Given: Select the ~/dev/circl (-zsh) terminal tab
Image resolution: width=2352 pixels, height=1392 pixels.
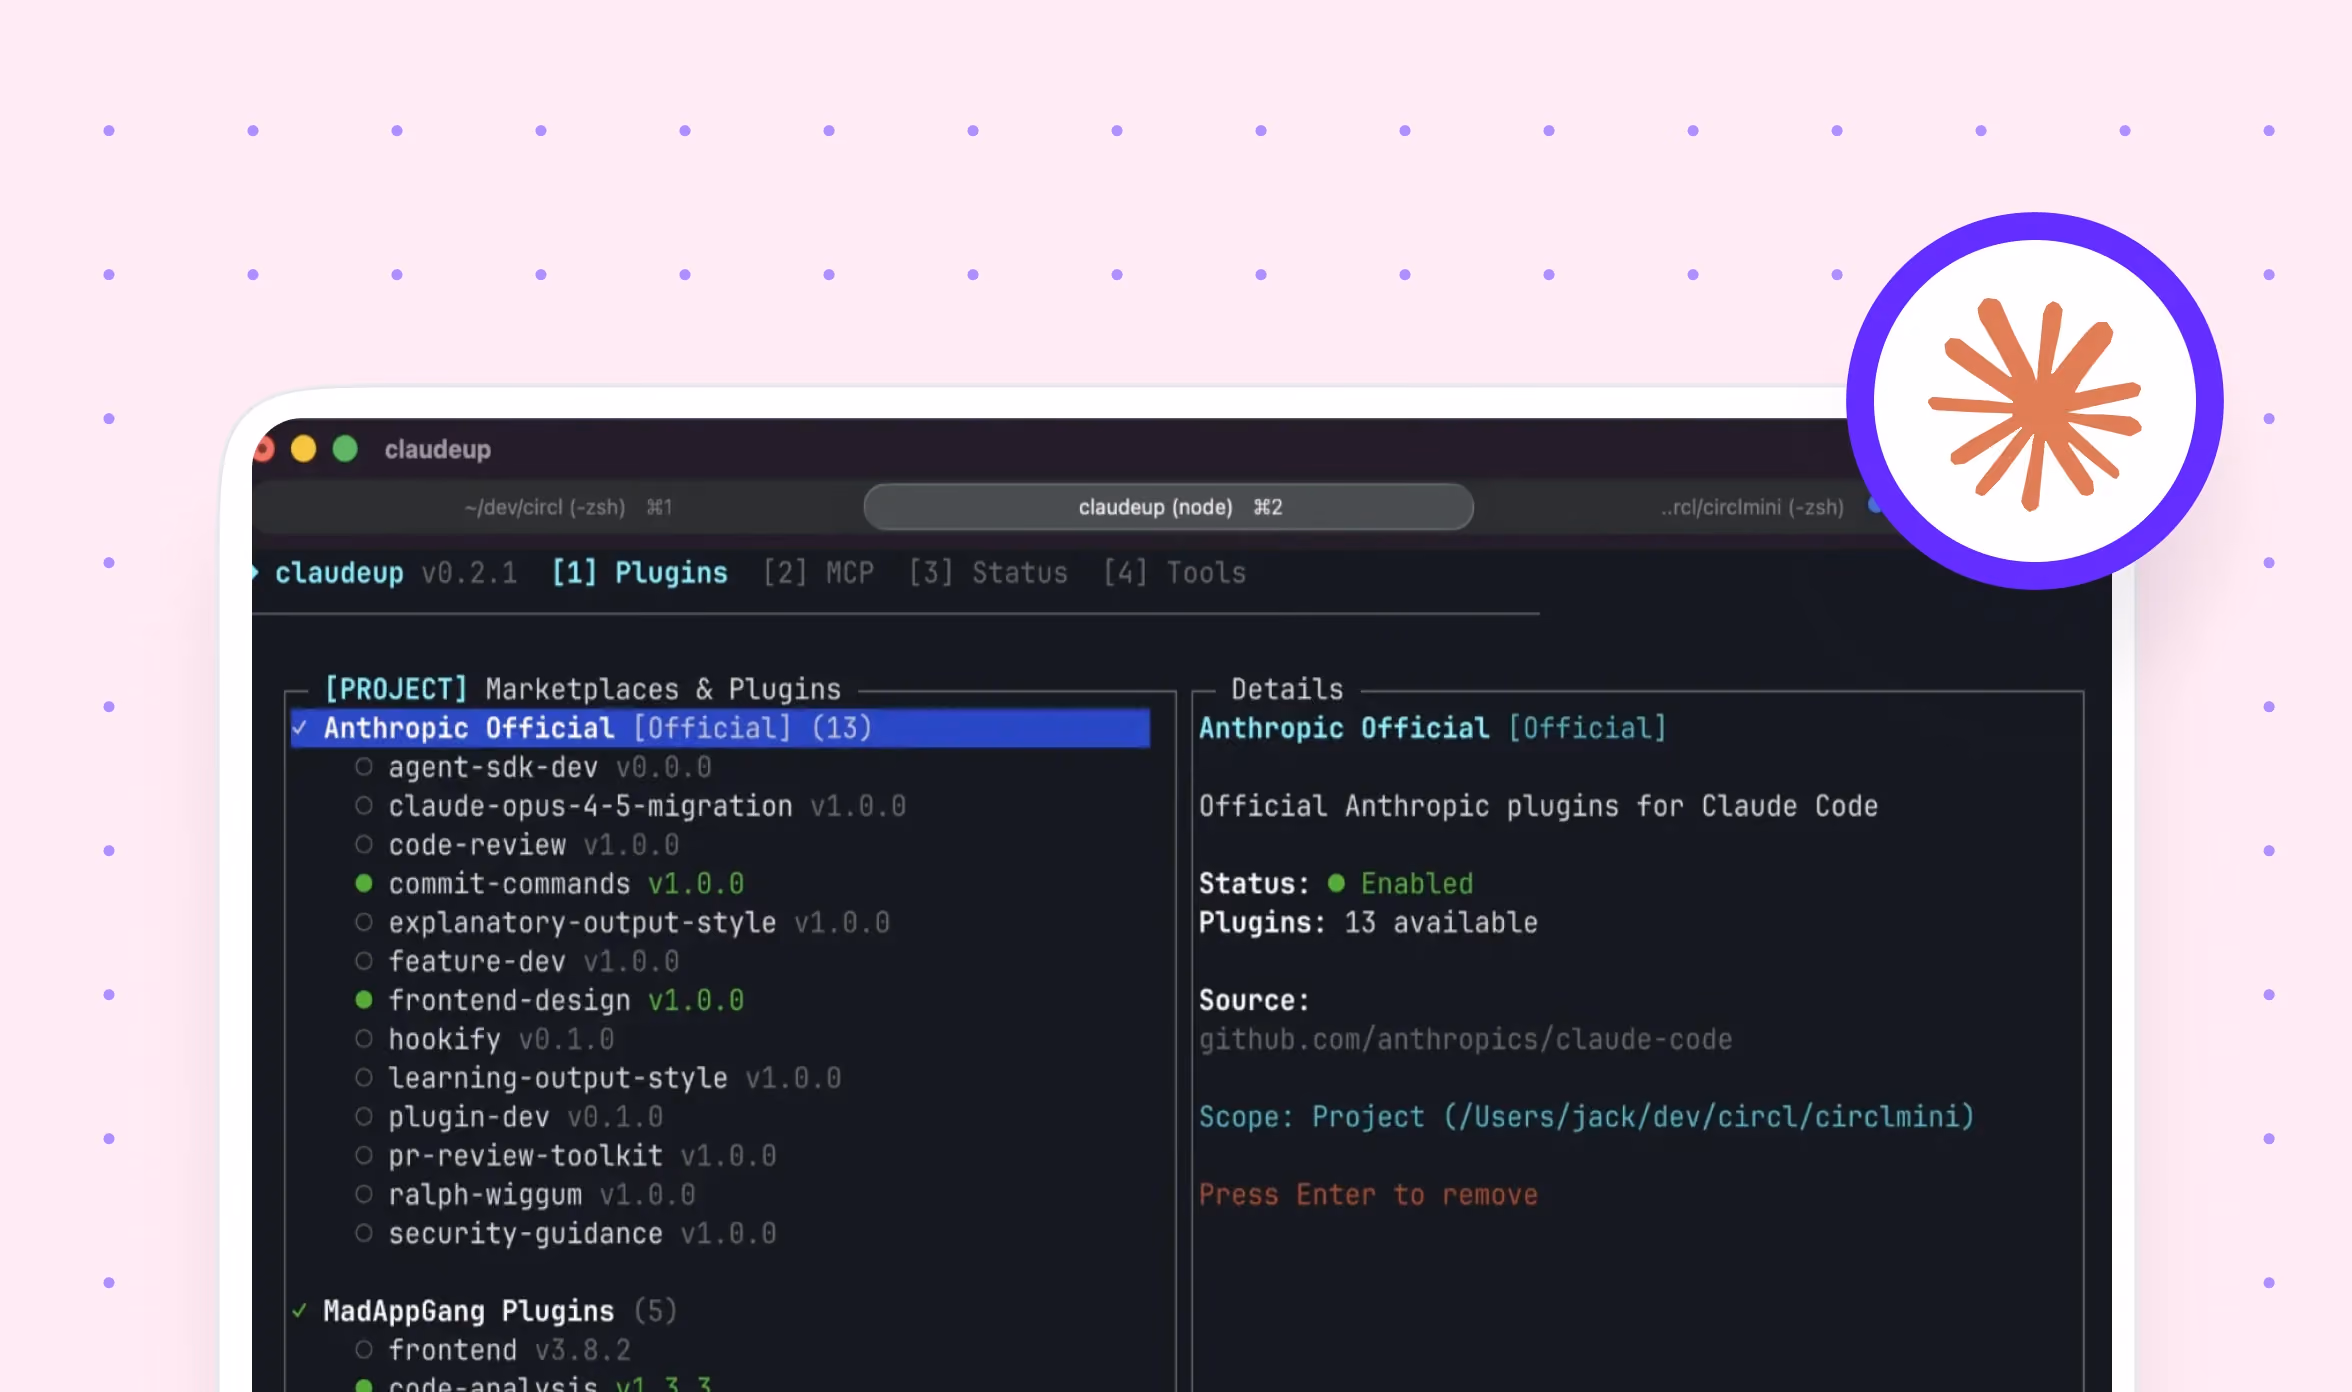Looking at the screenshot, I should point(568,507).
